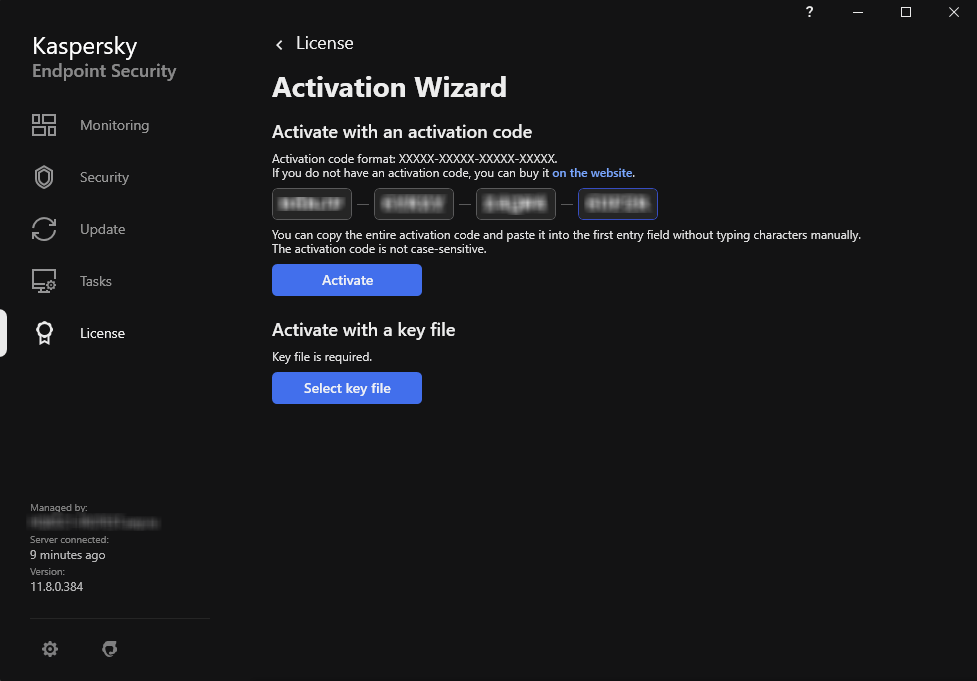977x681 pixels.
Task: Focus the second activation code field
Action: tap(414, 204)
